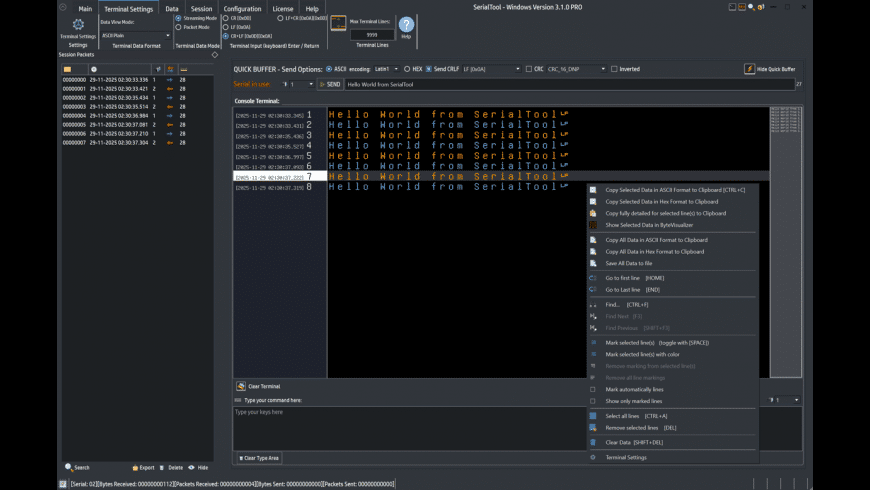Click the icon beside Select all lines
This screenshot has width=870, height=490.
[593, 416]
